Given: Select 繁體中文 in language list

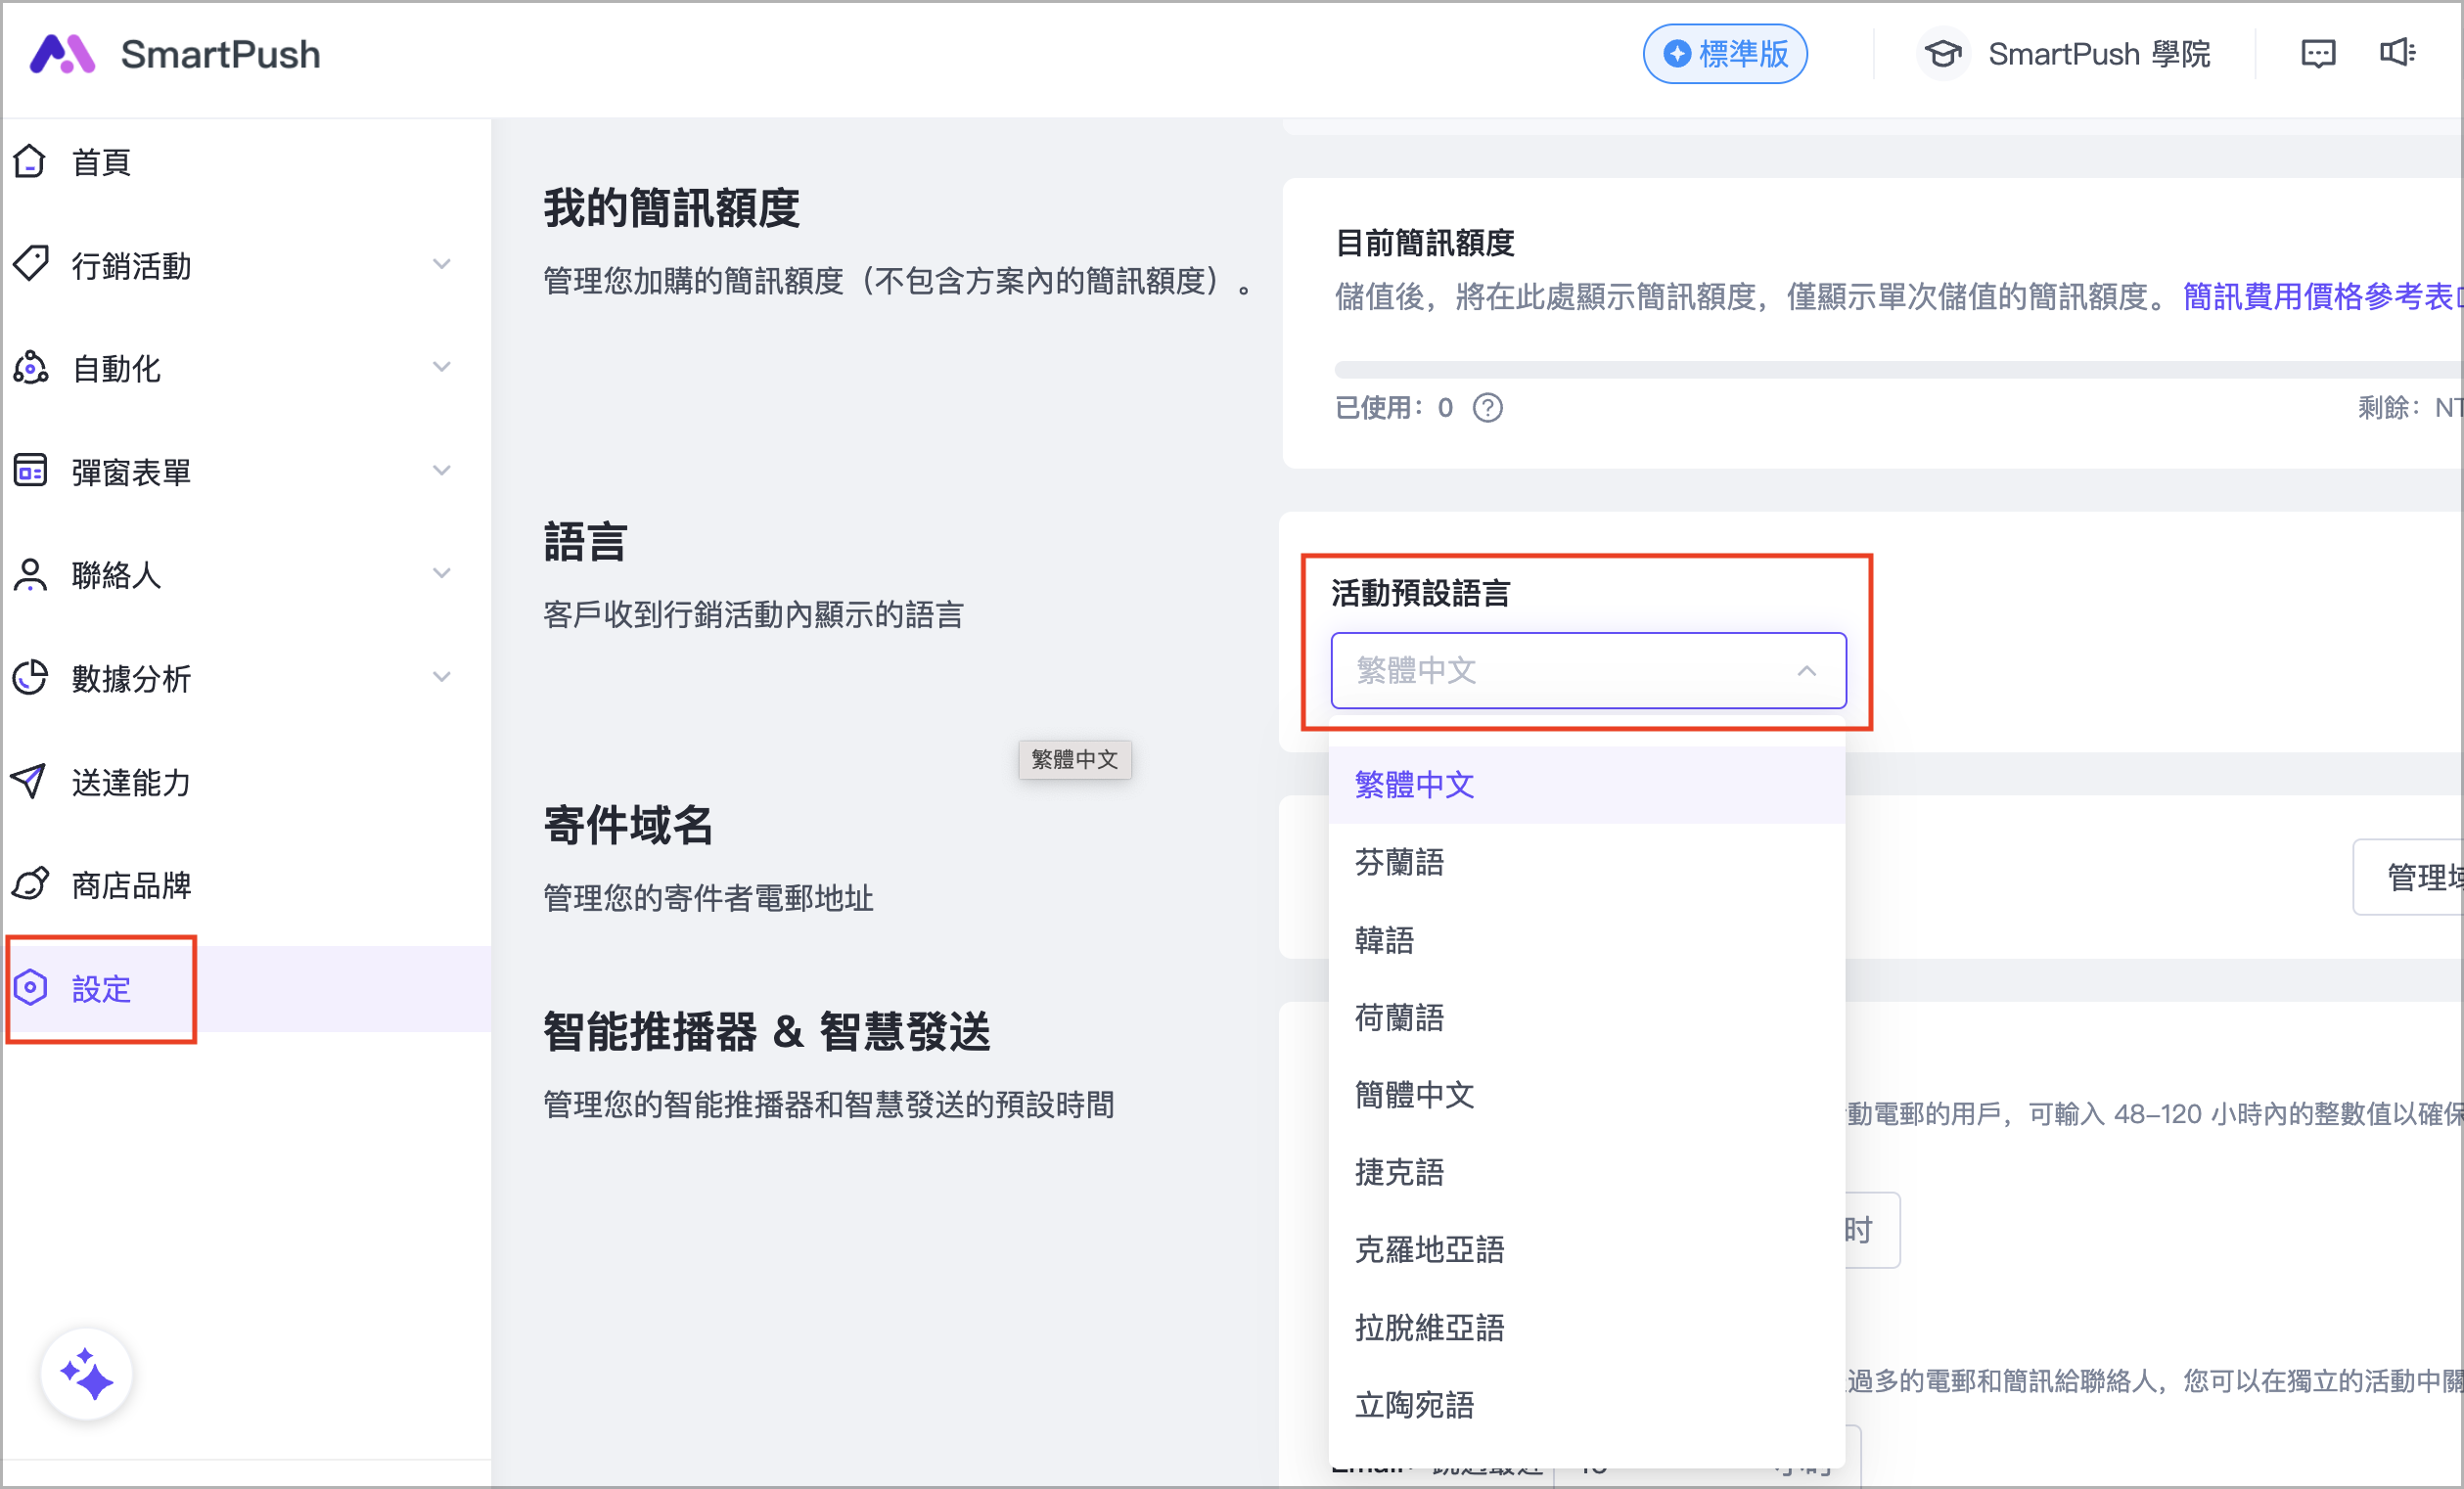Looking at the screenshot, I should click(x=1586, y=785).
